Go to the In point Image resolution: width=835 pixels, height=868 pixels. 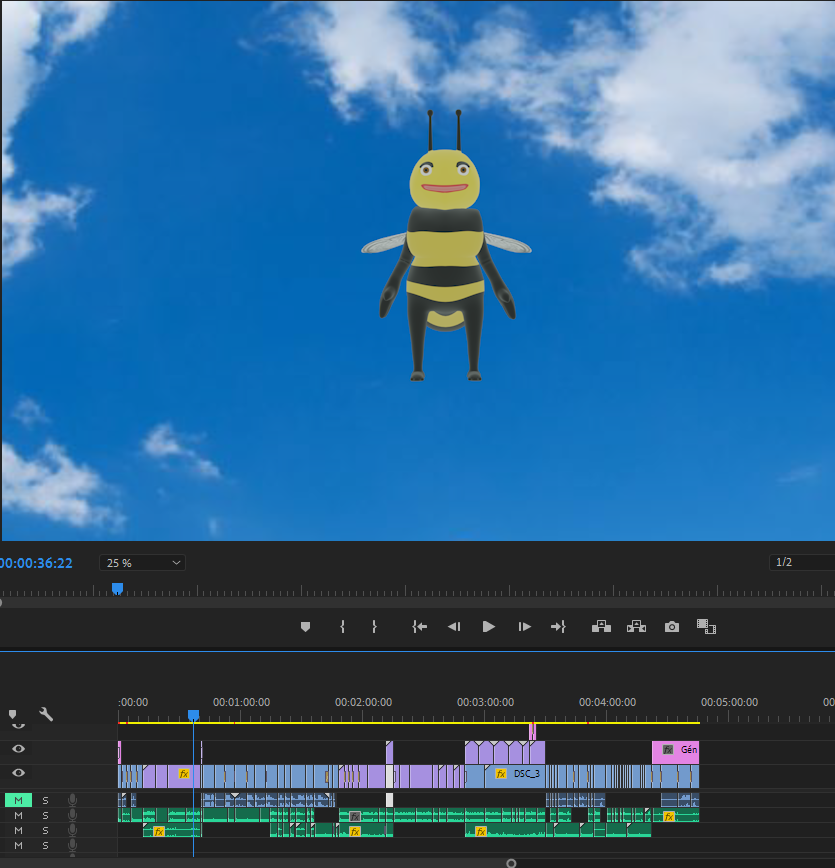click(419, 627)
